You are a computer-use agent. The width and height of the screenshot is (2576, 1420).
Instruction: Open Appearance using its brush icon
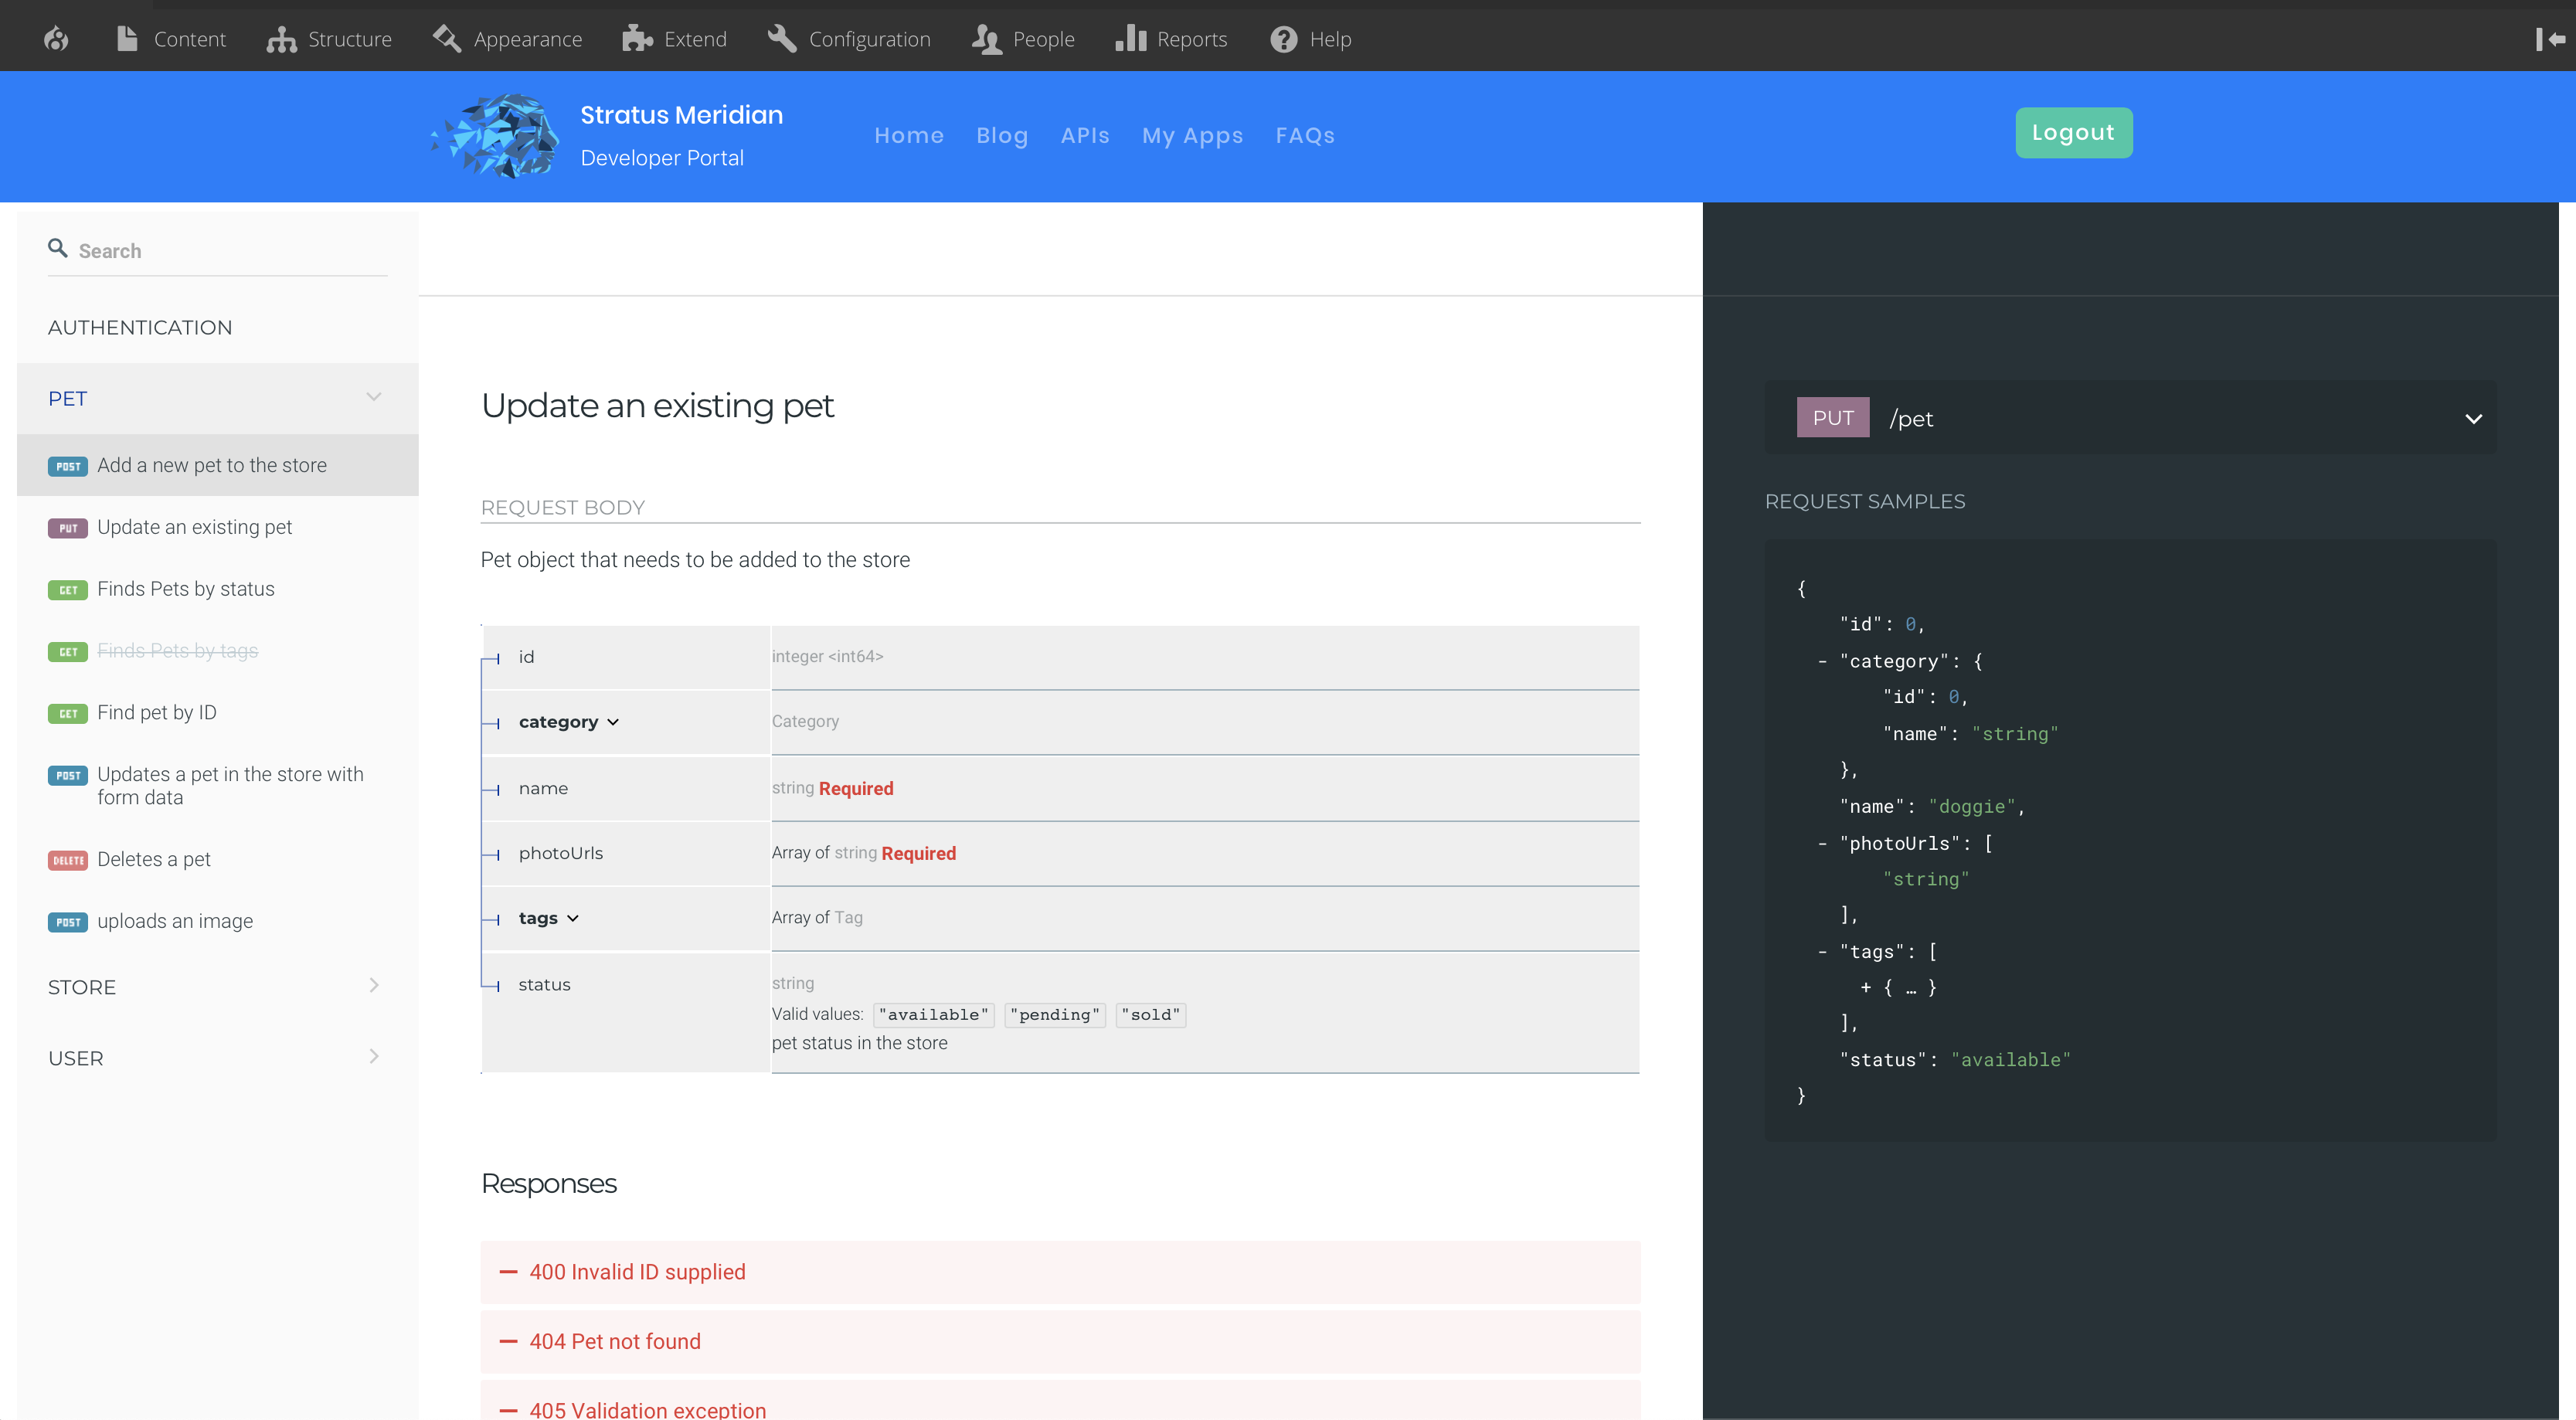pyautogui.click(x=446, y=38)
